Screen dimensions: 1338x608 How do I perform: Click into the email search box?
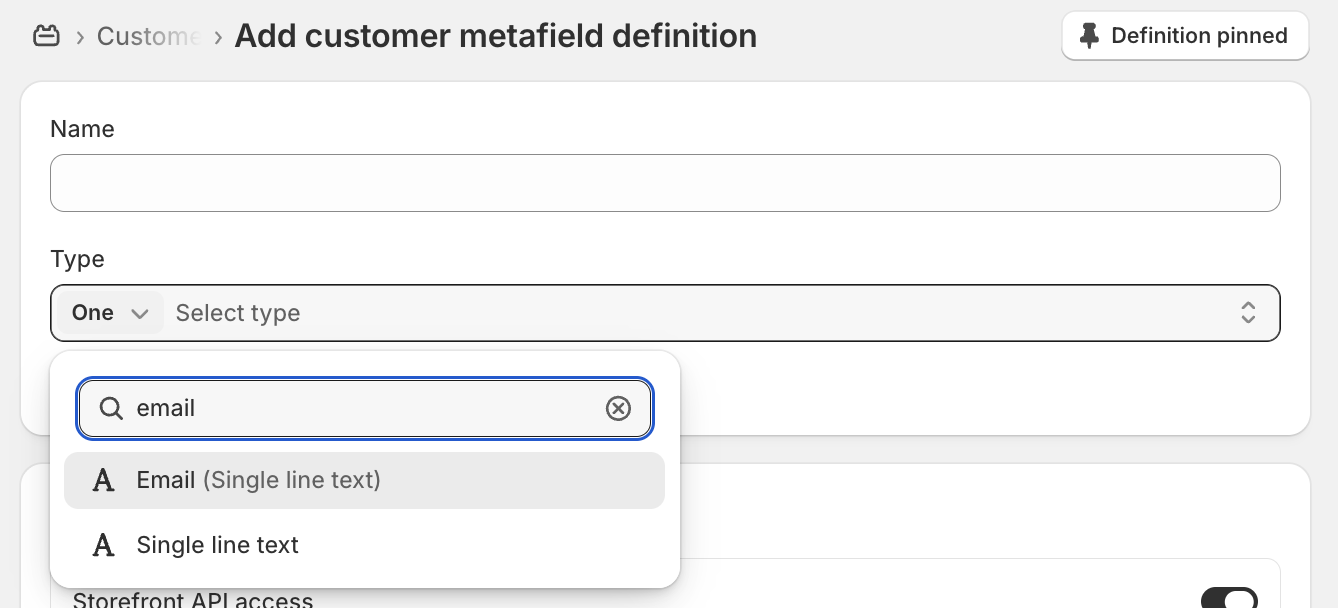[x=365, y=408]
